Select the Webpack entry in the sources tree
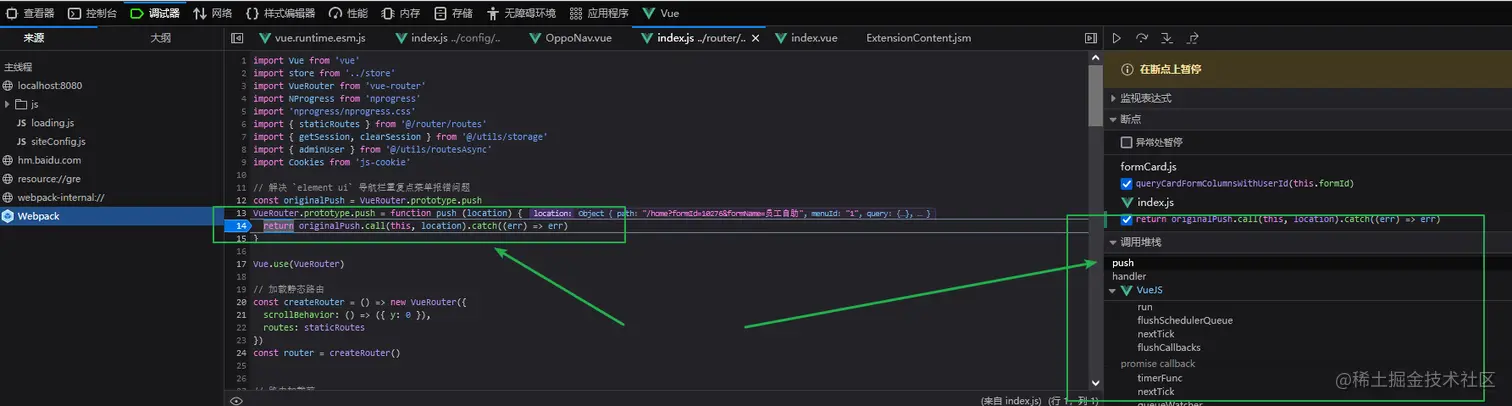Image resolution: width=1512 pixels, height=406 pixels. [112, 216]
